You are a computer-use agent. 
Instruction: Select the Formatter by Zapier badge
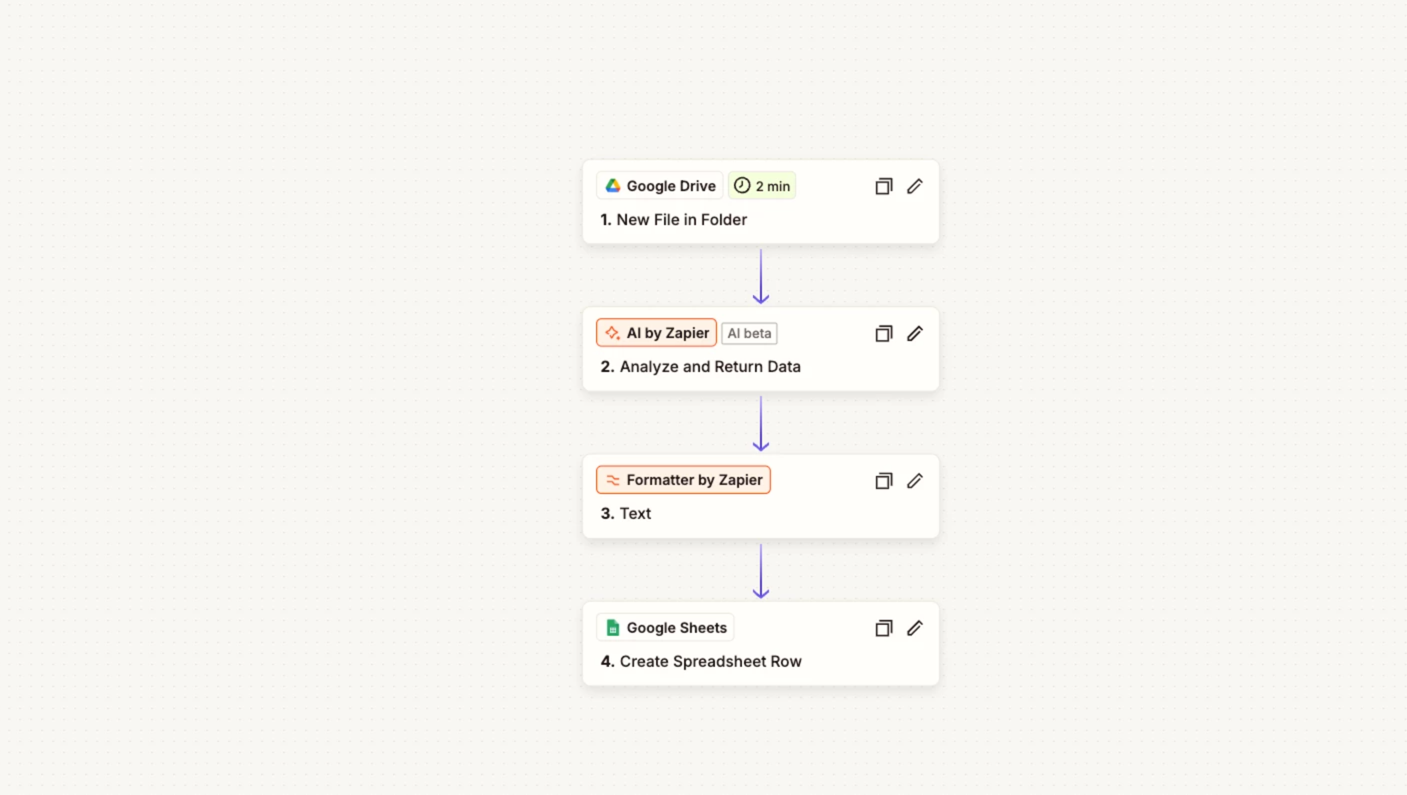coord(683,480)
